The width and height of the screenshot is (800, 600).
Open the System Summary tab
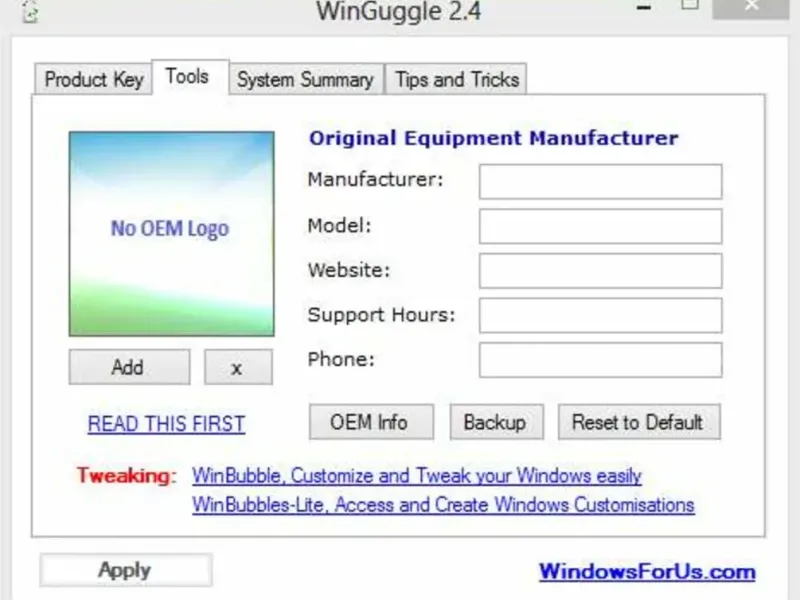point(306,80)
